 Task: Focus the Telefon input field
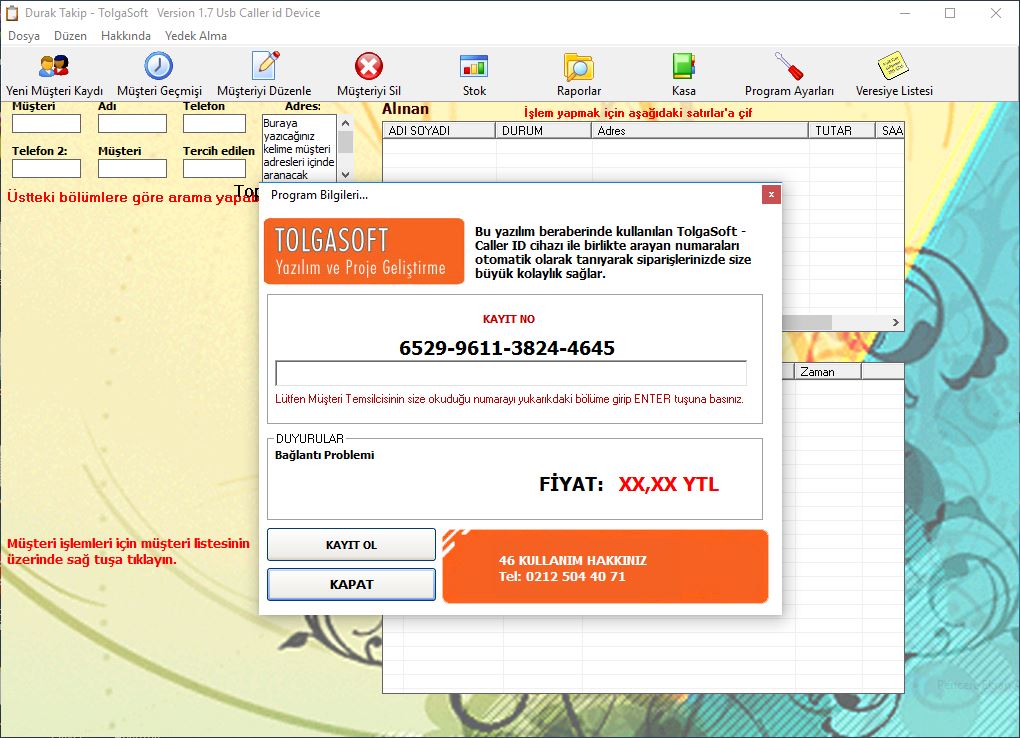click(x=215, y=124)
